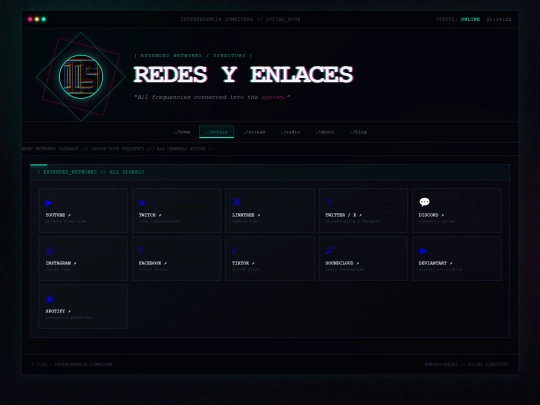Click "digital art archive" subtitle under DeviantArt
Screen dimensions: 540x405
440,270
